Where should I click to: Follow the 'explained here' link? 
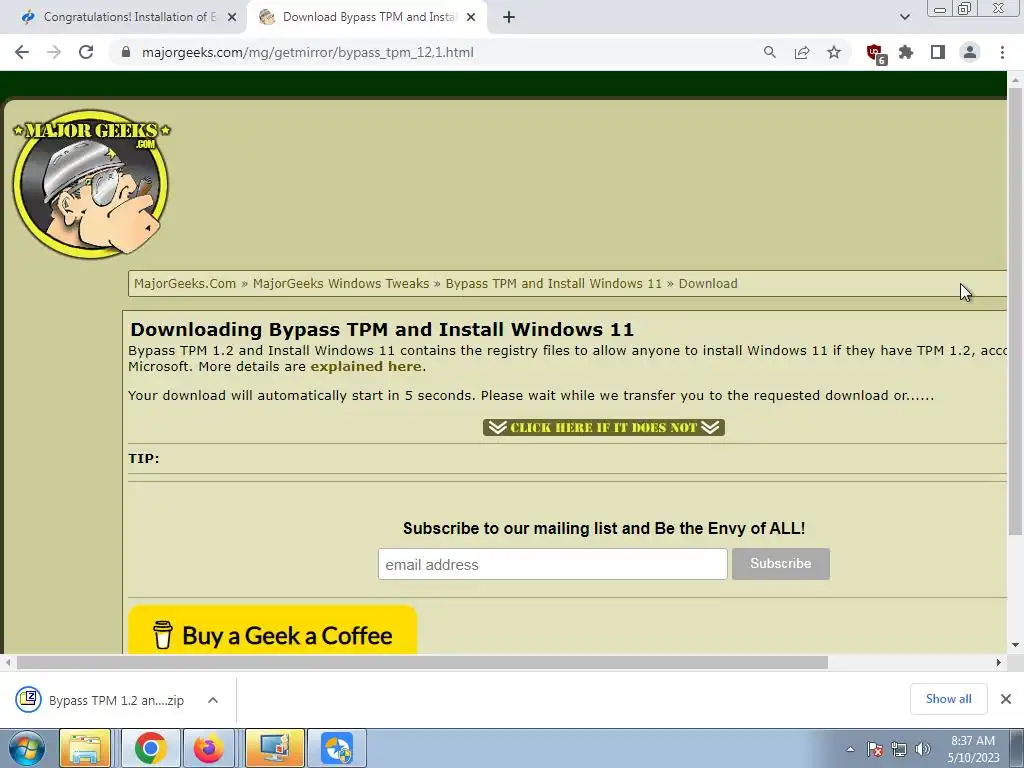click(x=366, y=366)
